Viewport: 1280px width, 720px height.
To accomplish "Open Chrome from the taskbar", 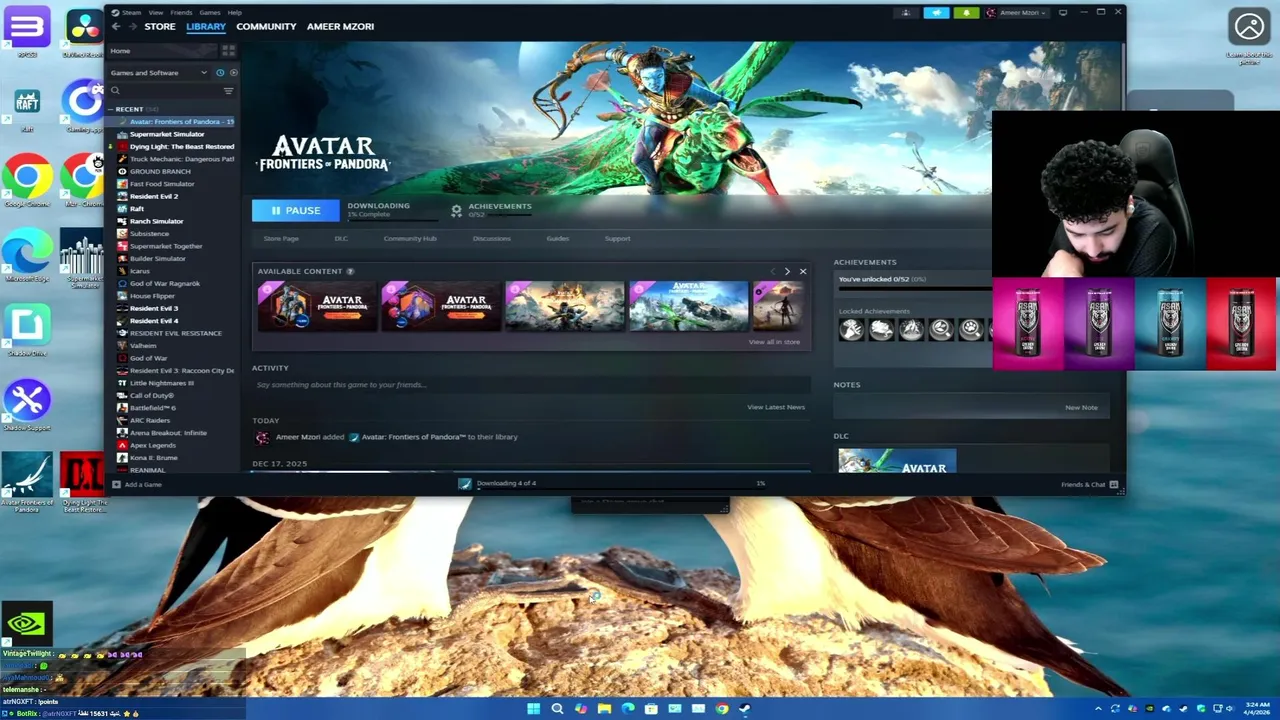I will 721,708.
